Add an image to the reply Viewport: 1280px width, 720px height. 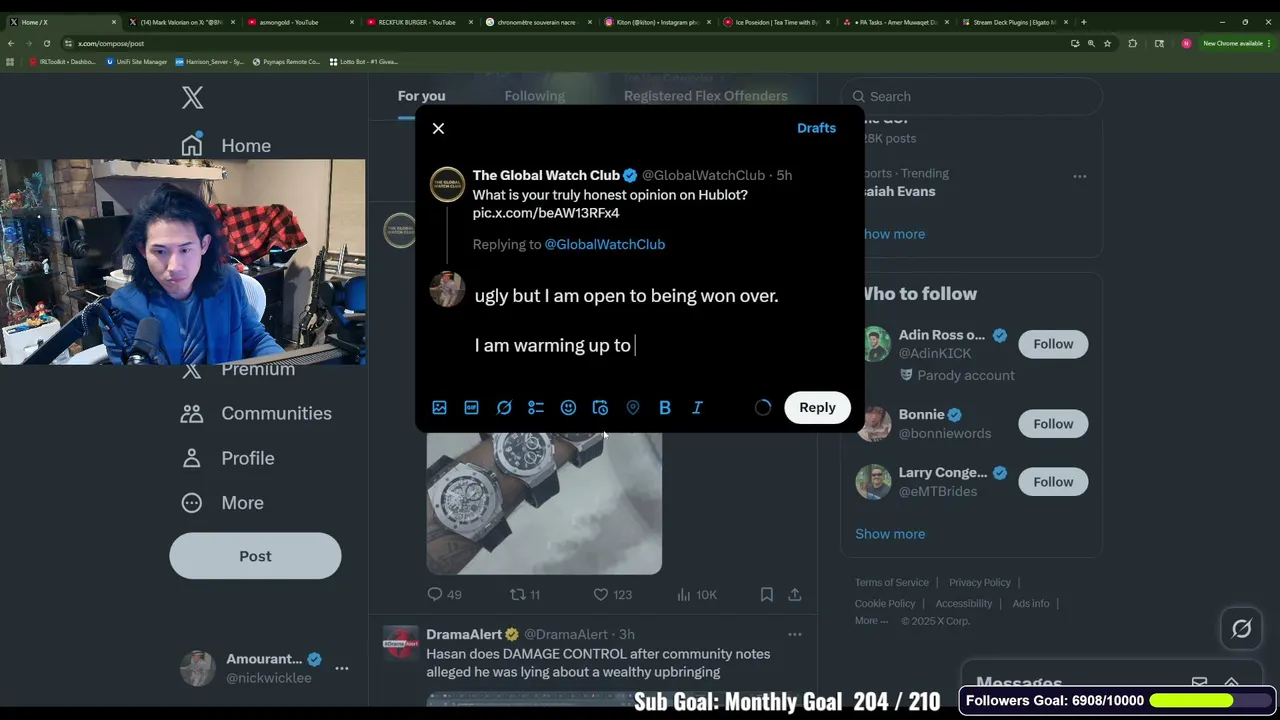[439, 407]
